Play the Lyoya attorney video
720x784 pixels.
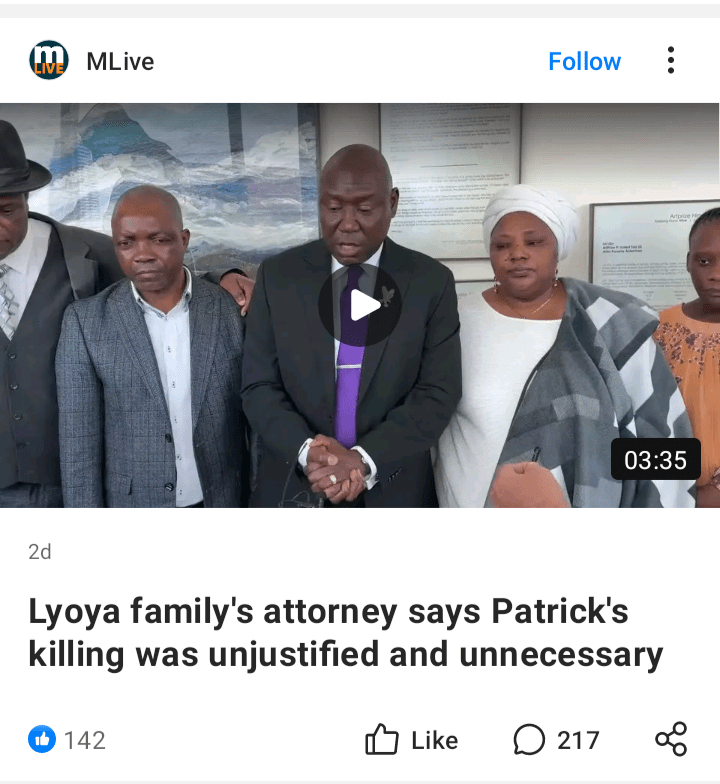point(360,305)
